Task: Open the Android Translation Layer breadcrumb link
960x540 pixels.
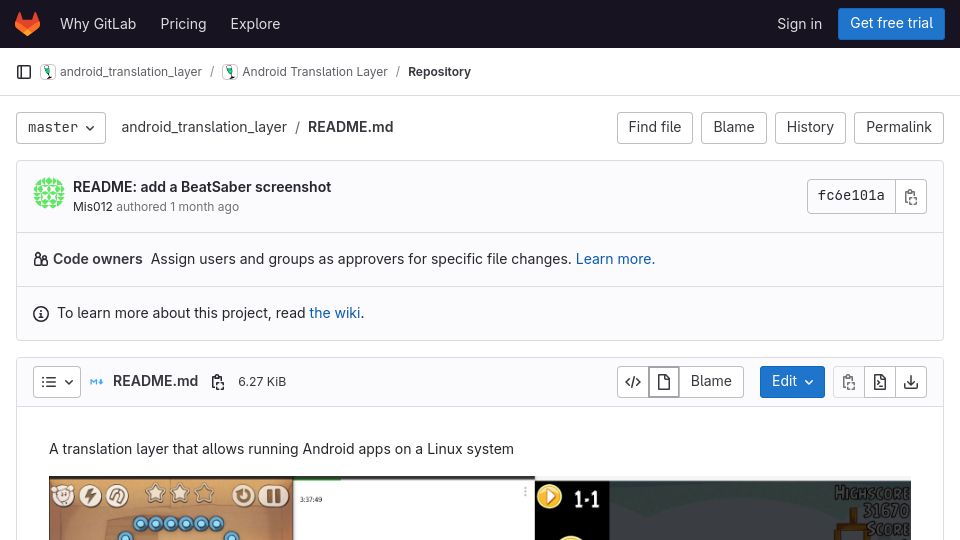Action: 315,72
